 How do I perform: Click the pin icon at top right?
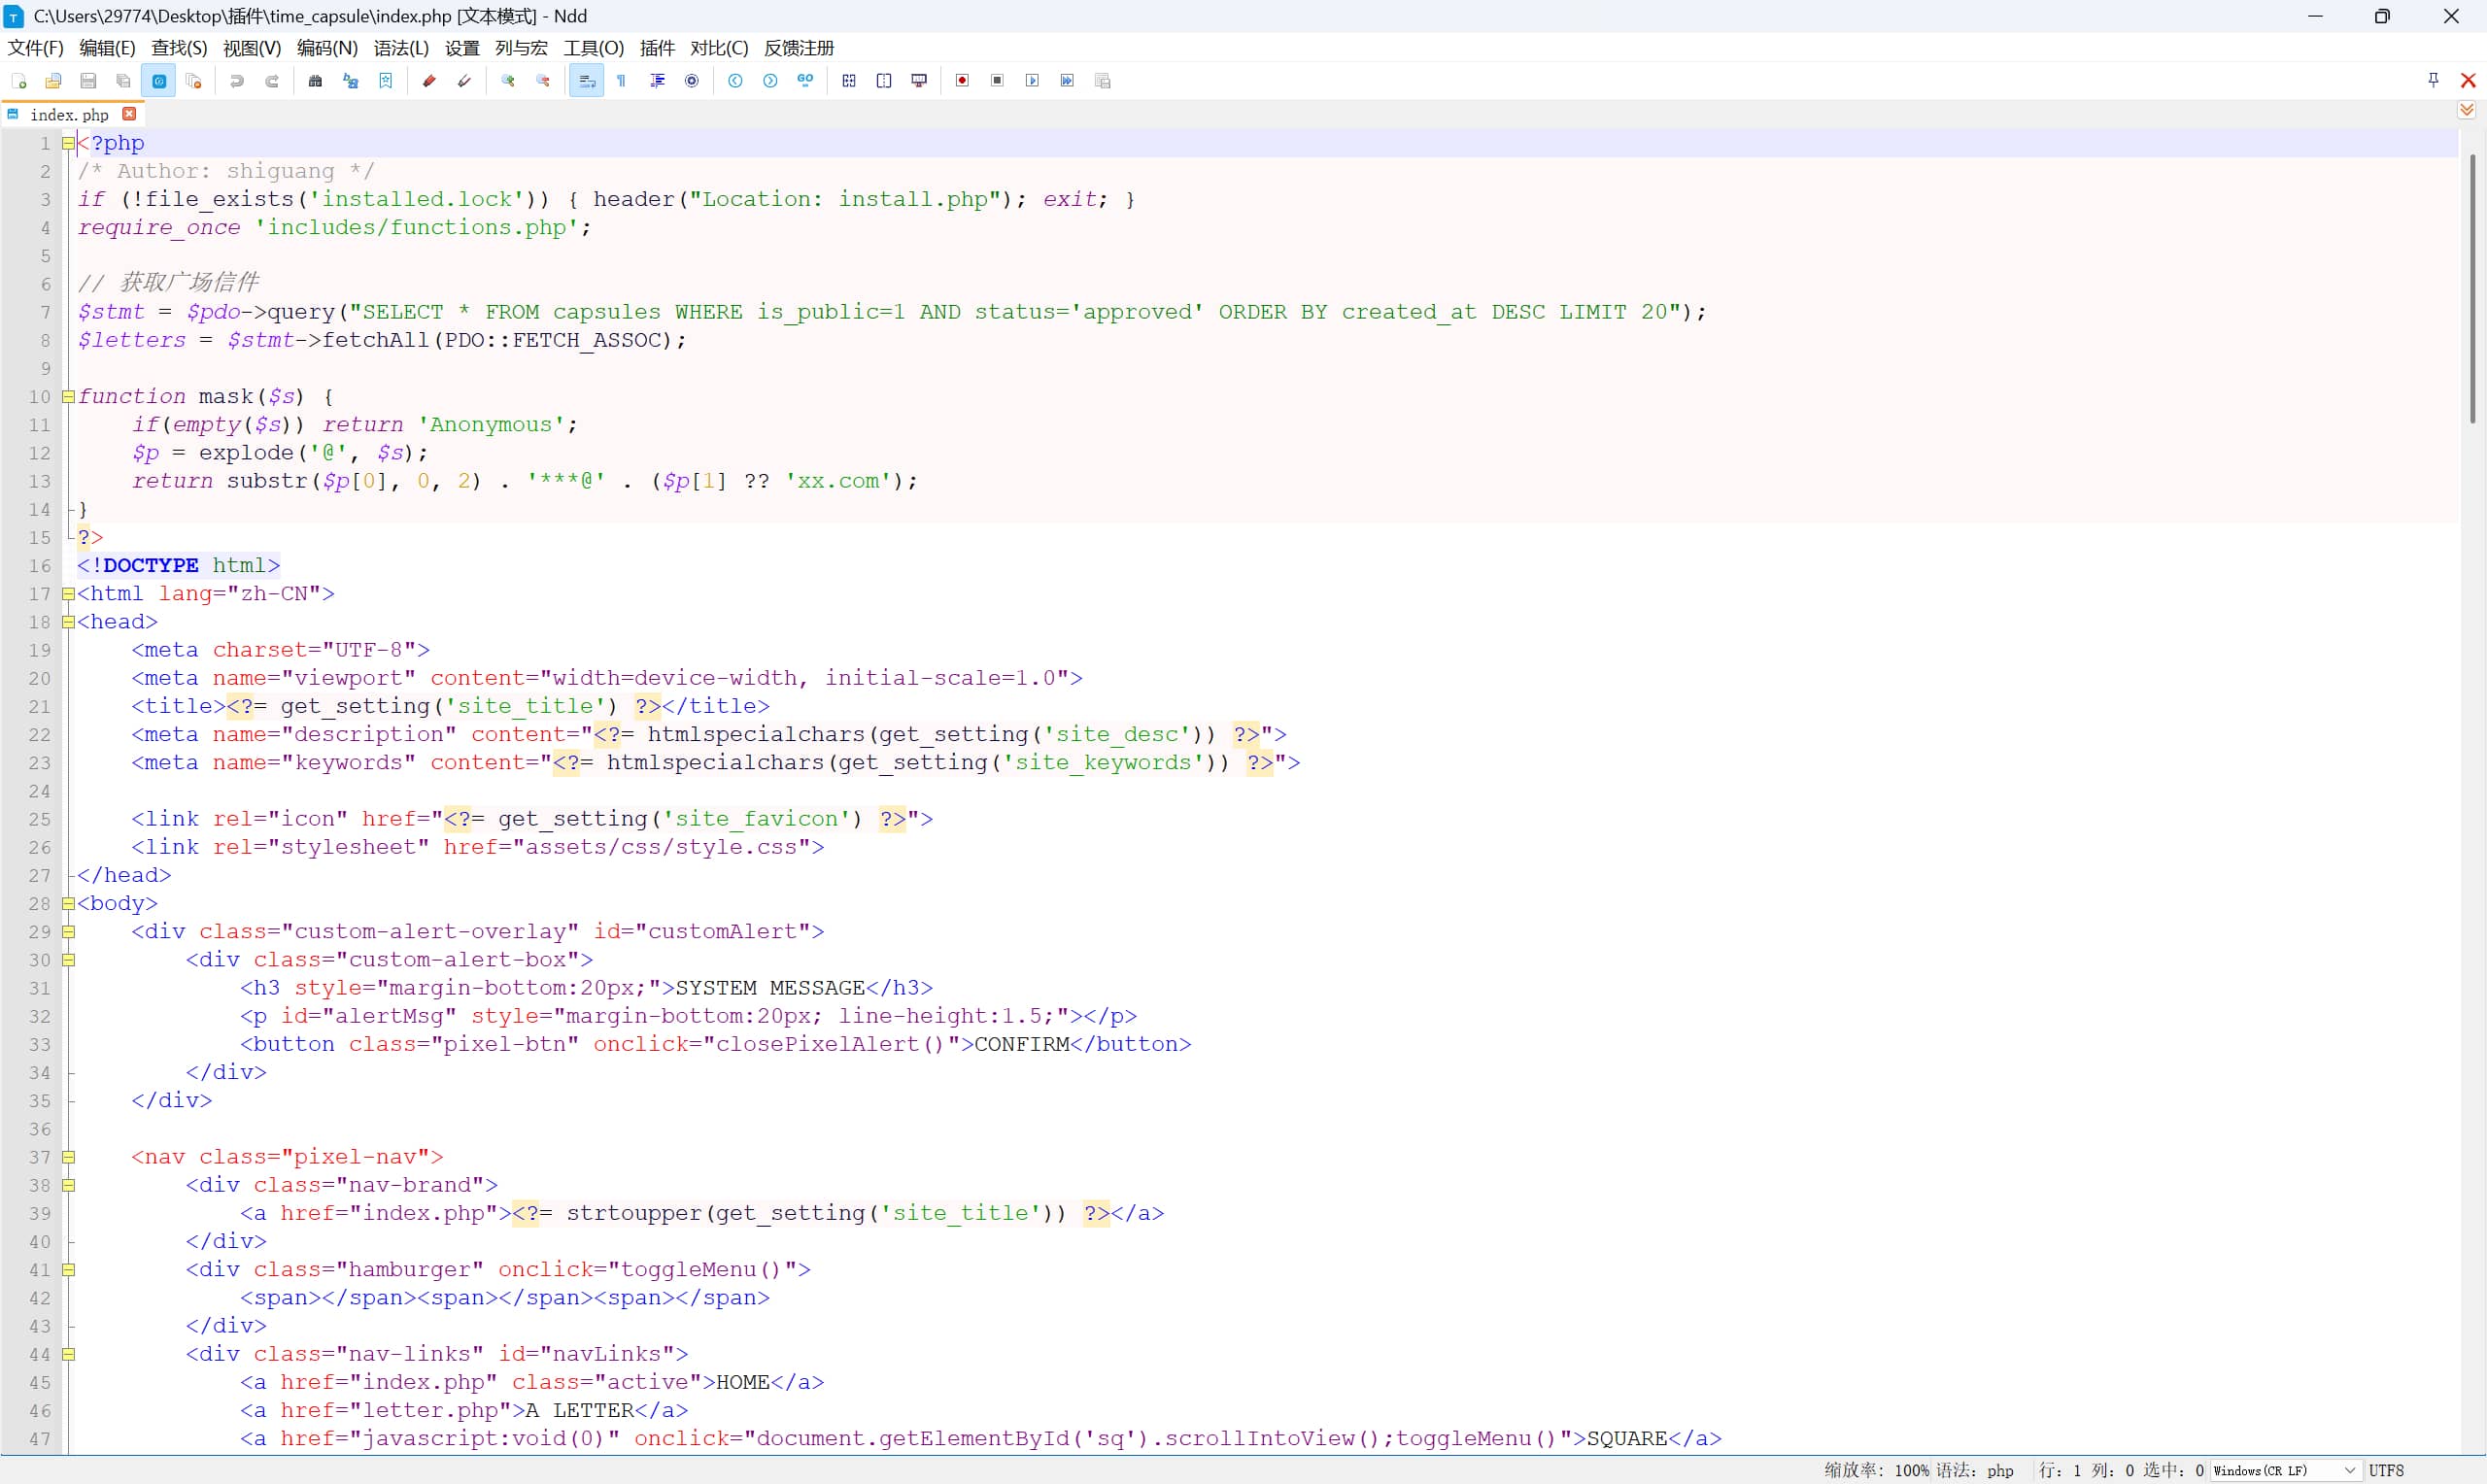[x=2433, y=80]
